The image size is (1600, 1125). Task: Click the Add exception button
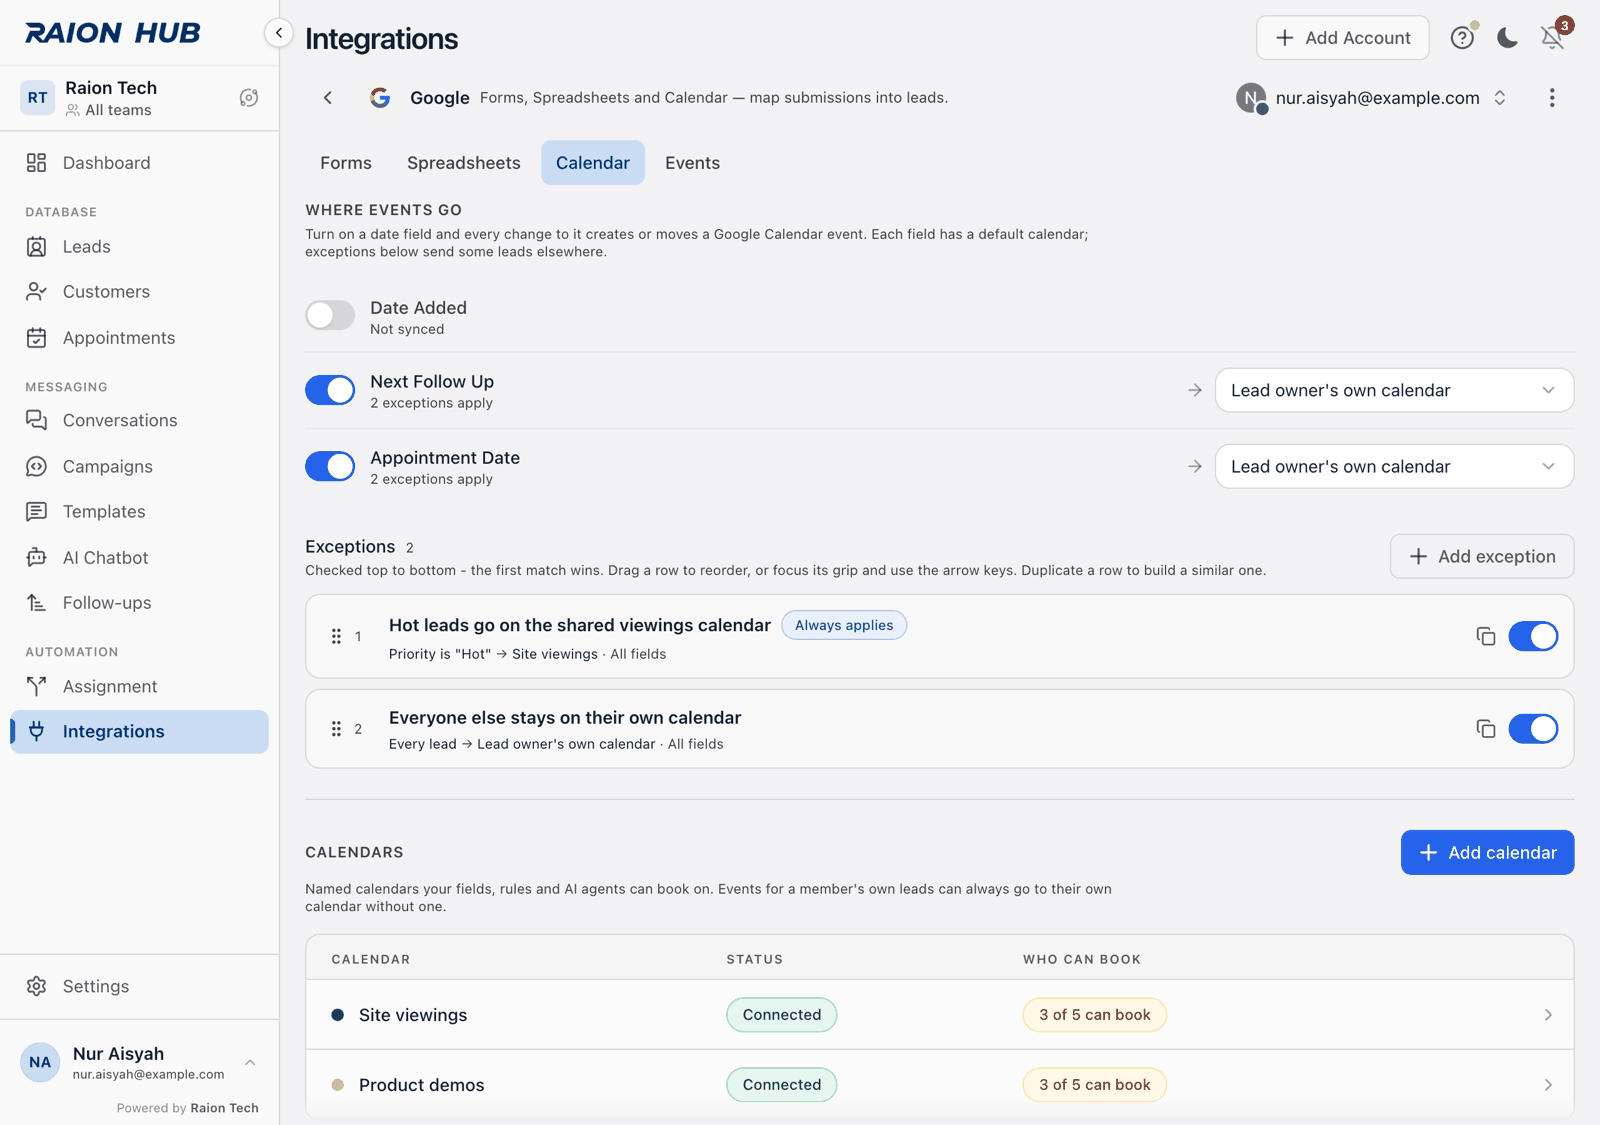[x=1482, y=557]
